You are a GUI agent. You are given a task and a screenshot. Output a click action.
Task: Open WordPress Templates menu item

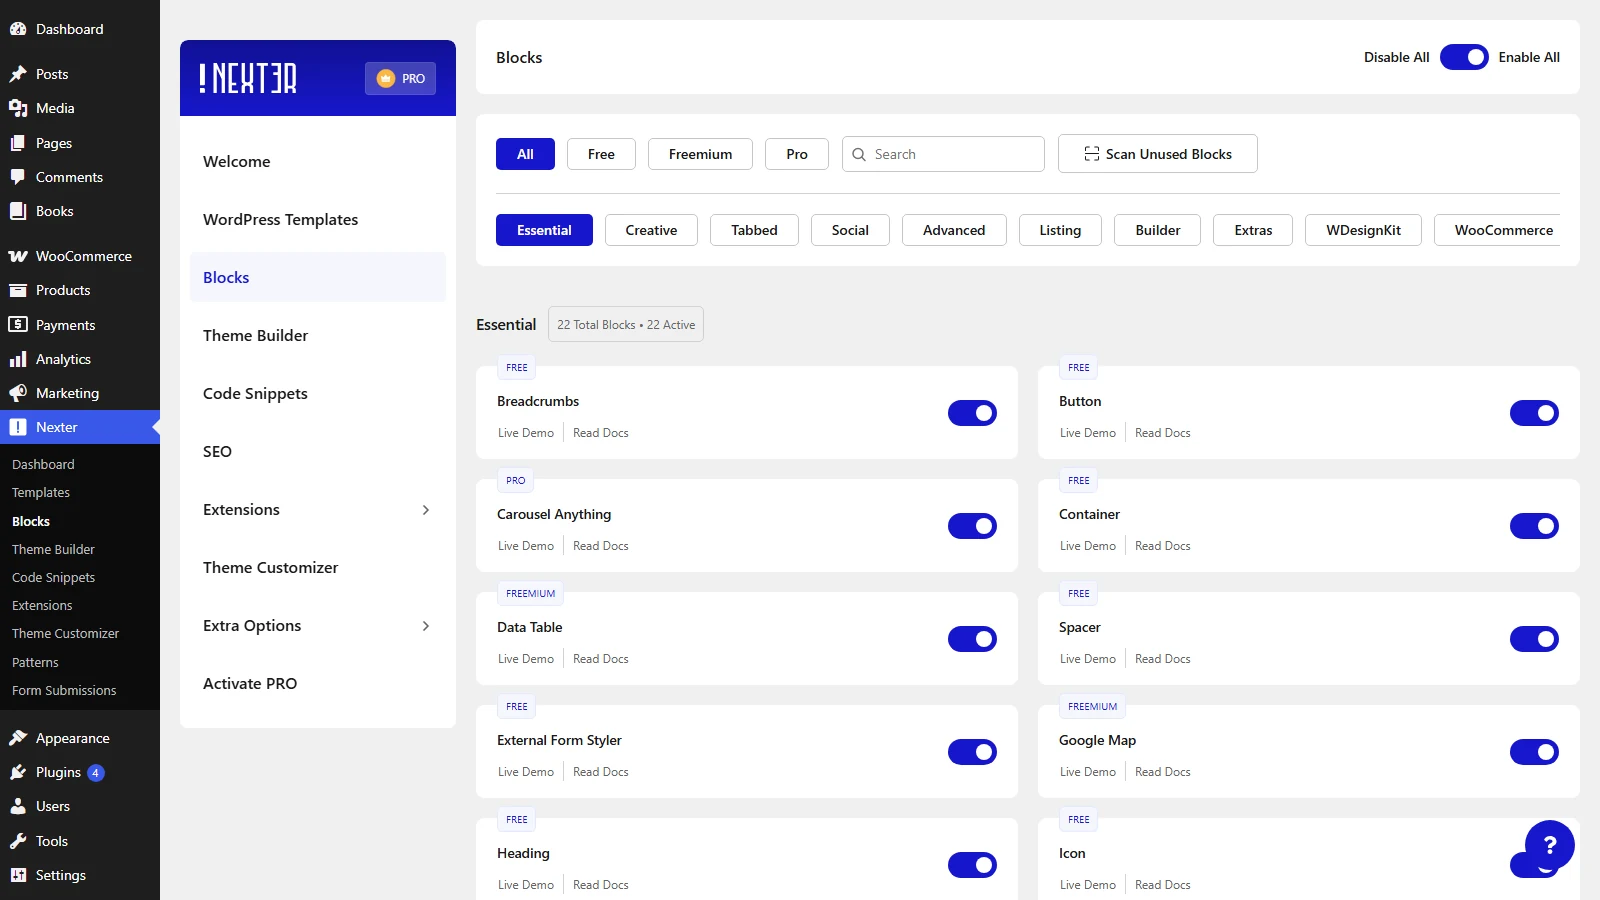(x=318, y=219)
